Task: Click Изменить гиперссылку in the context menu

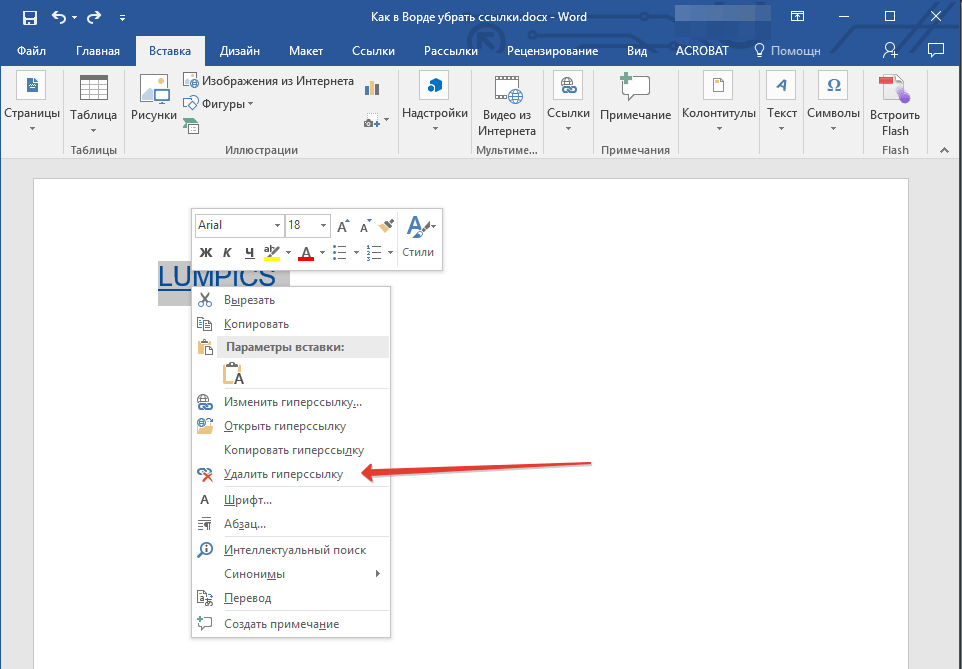Action: pos(292,402)
